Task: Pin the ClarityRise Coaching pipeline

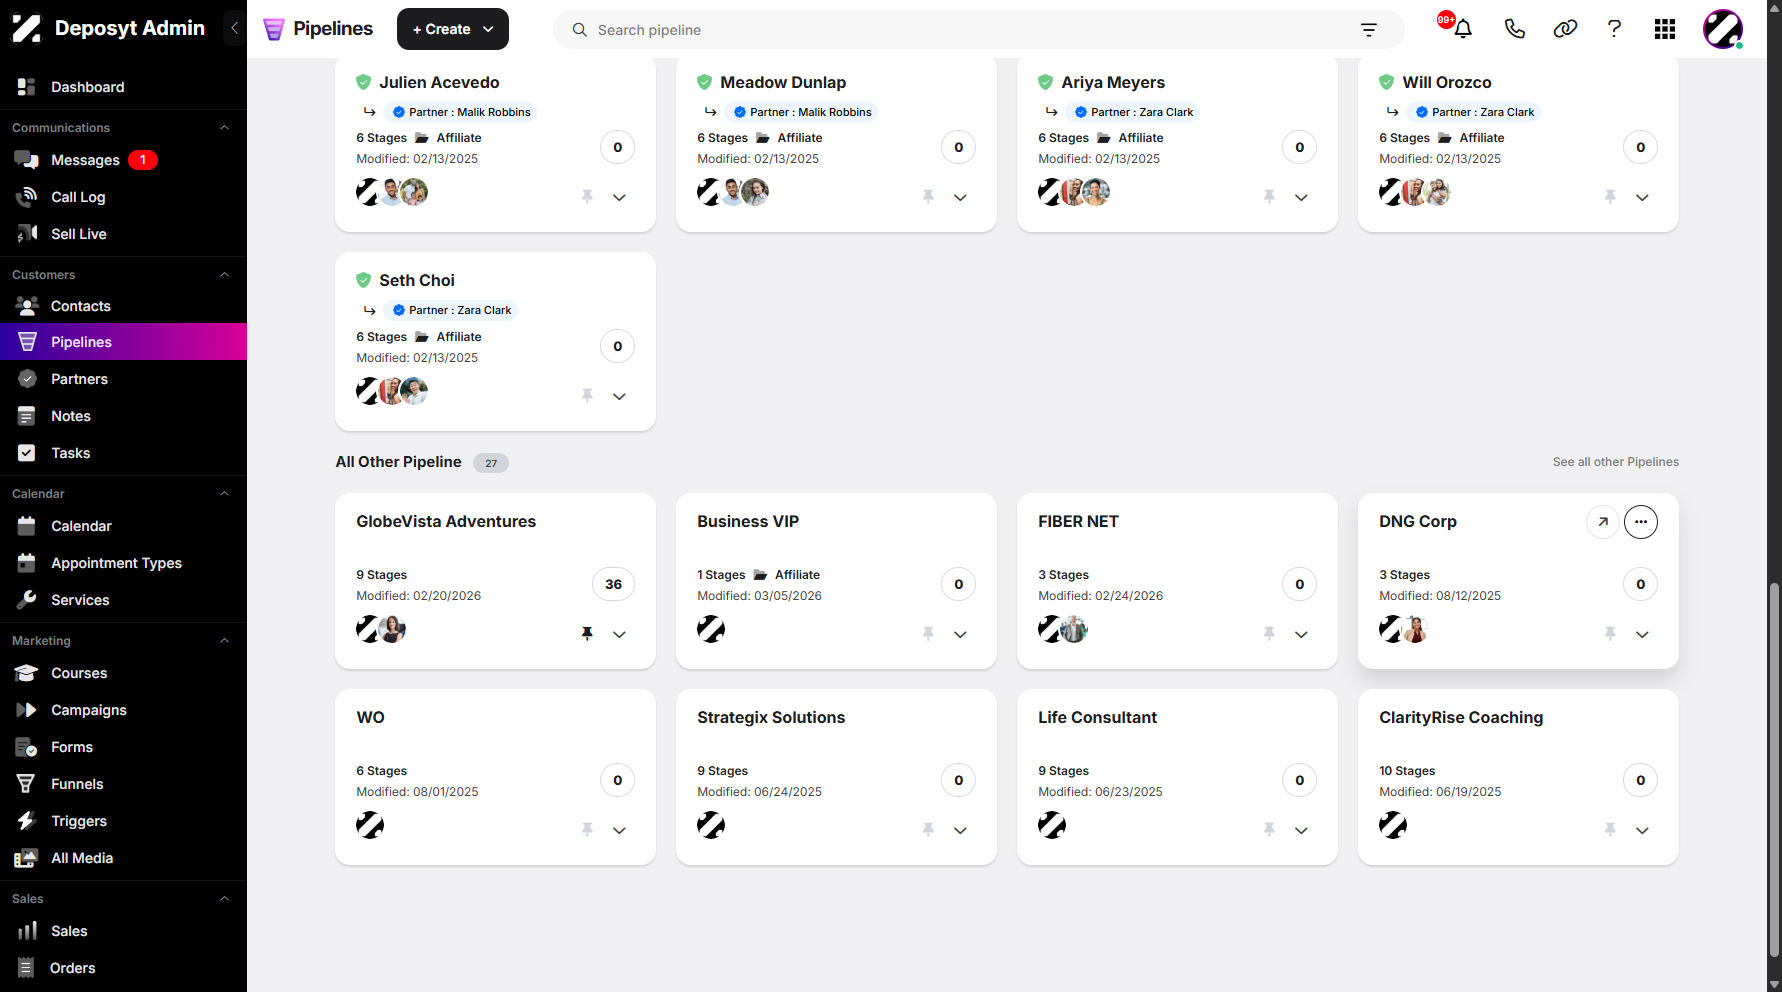Action: pos(1610,829)
